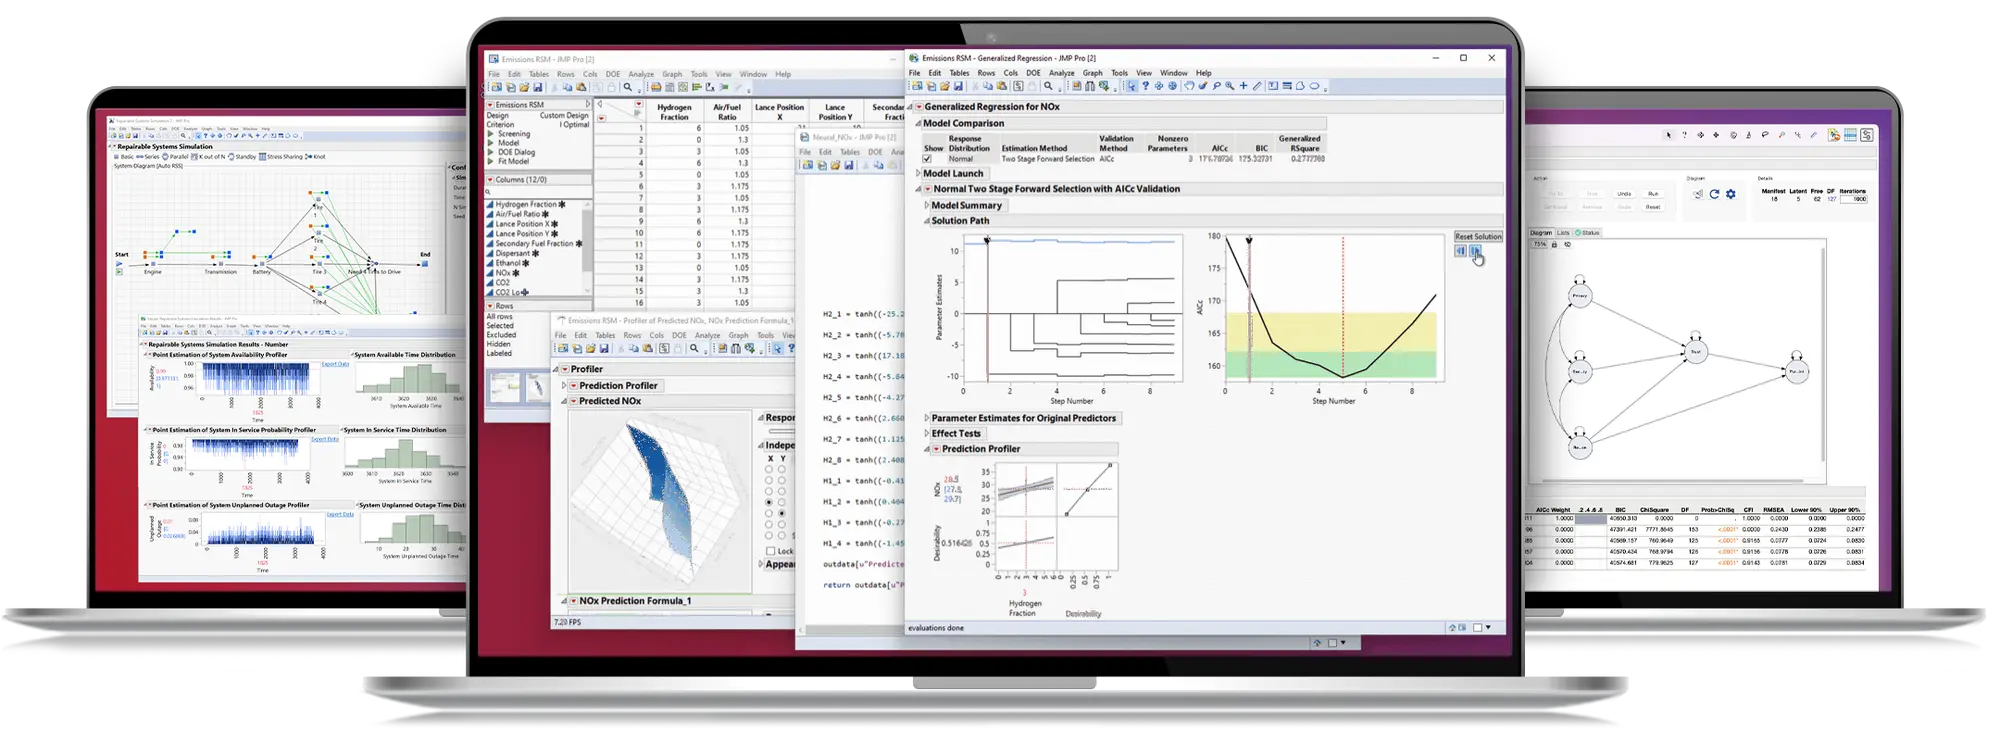Screen dimensions: 2000x741
Task: Expand the Model Launch section
Action: pos(918,174)
